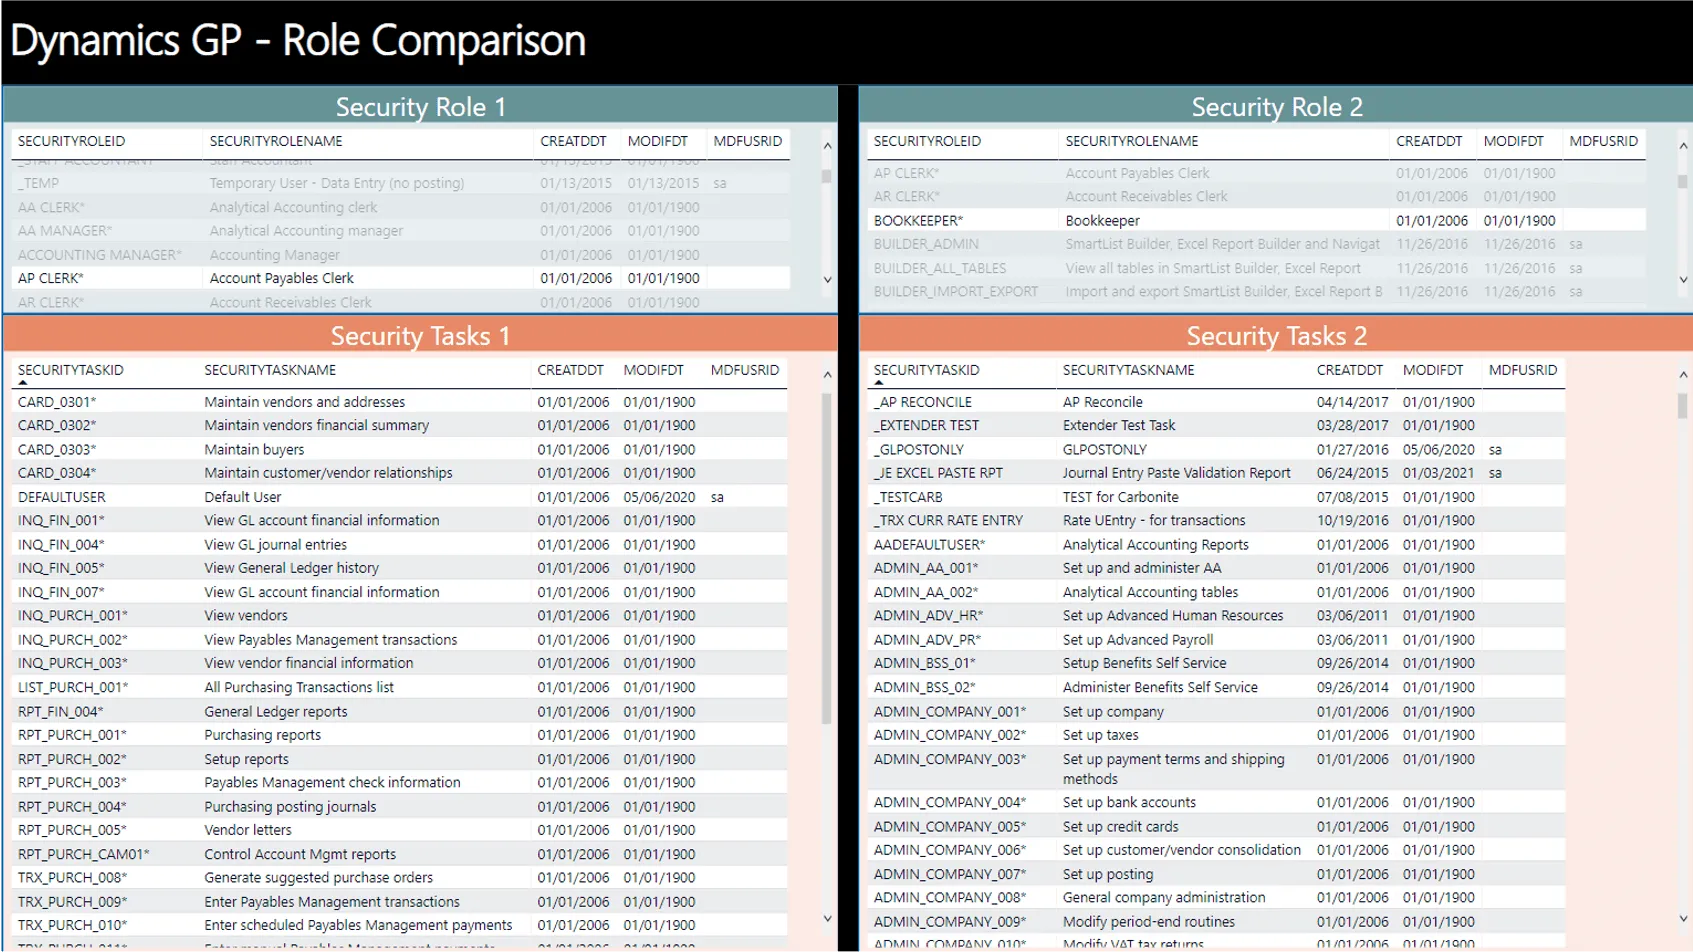This screenshot has width=1693, height=952.
Task: Click scroll-up arrow in Security Role 2 table
Action: click(1683, 146)
